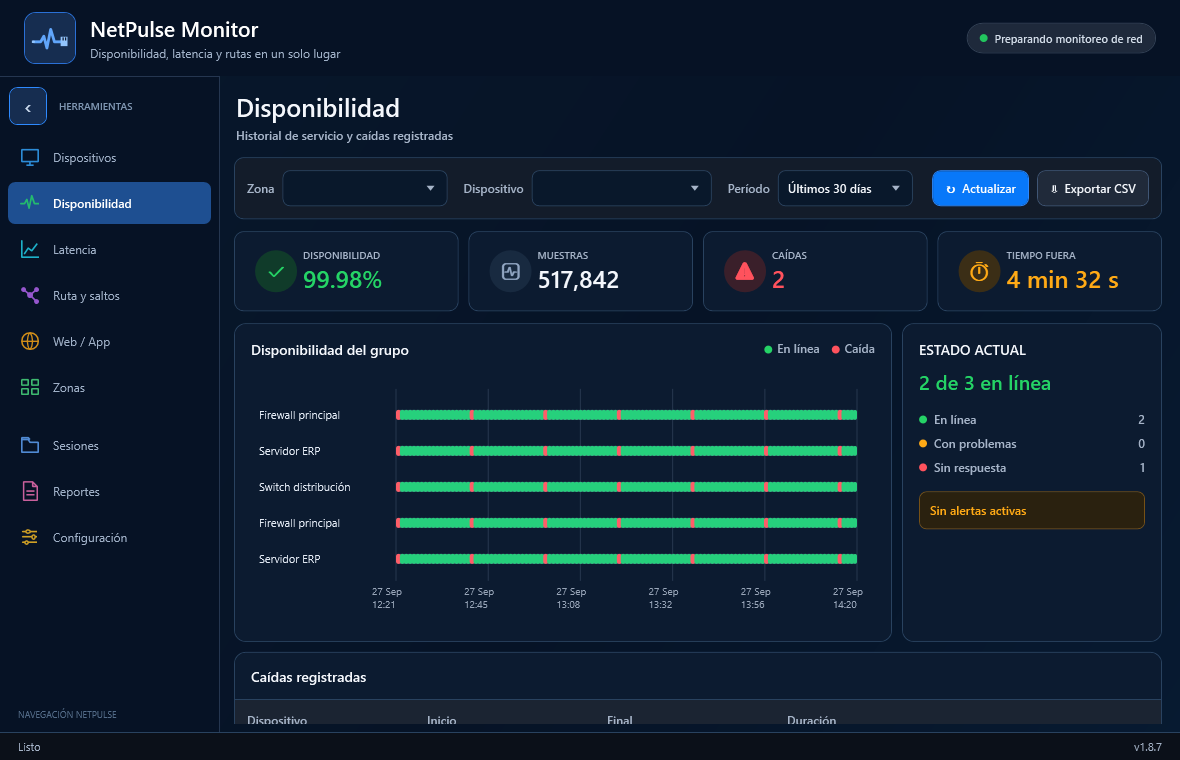This screenshot has width=1180, height=760.
Task: Click the Caída legend entry in chart
Action: click(x=853, y=349)
